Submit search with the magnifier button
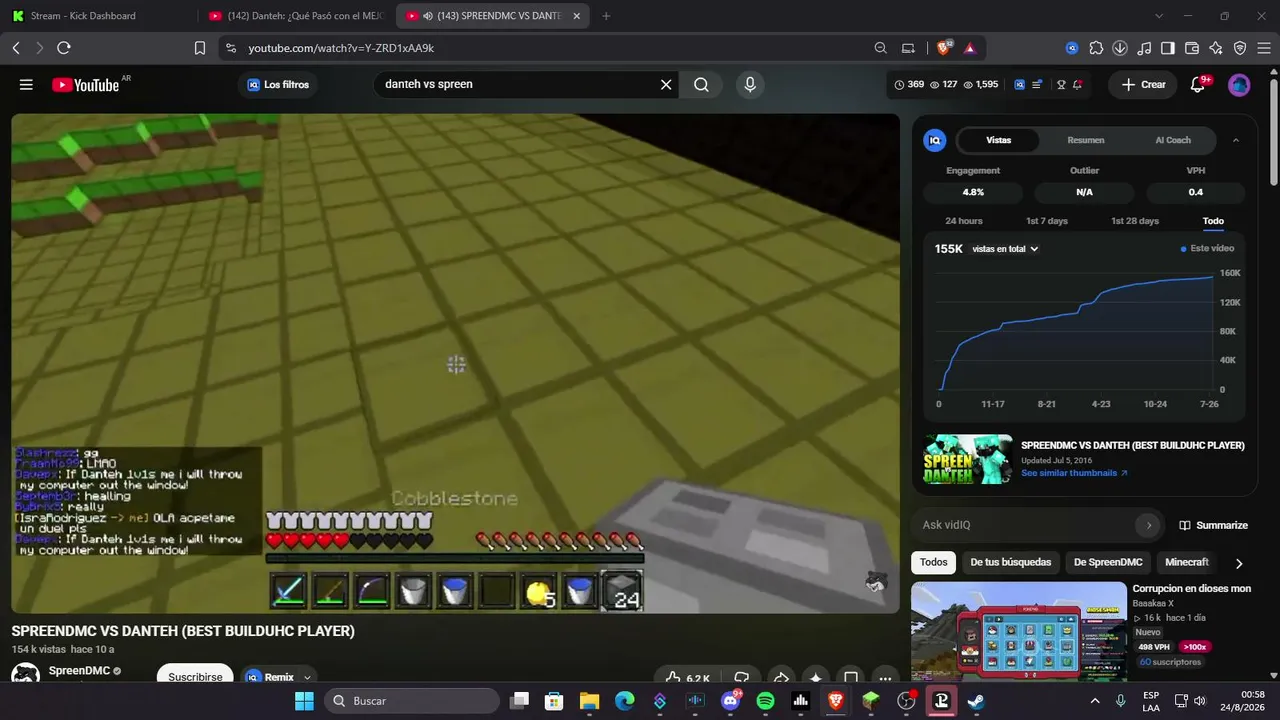The height and width of the screenshot is (720, 1280). (x=701, y=85)
